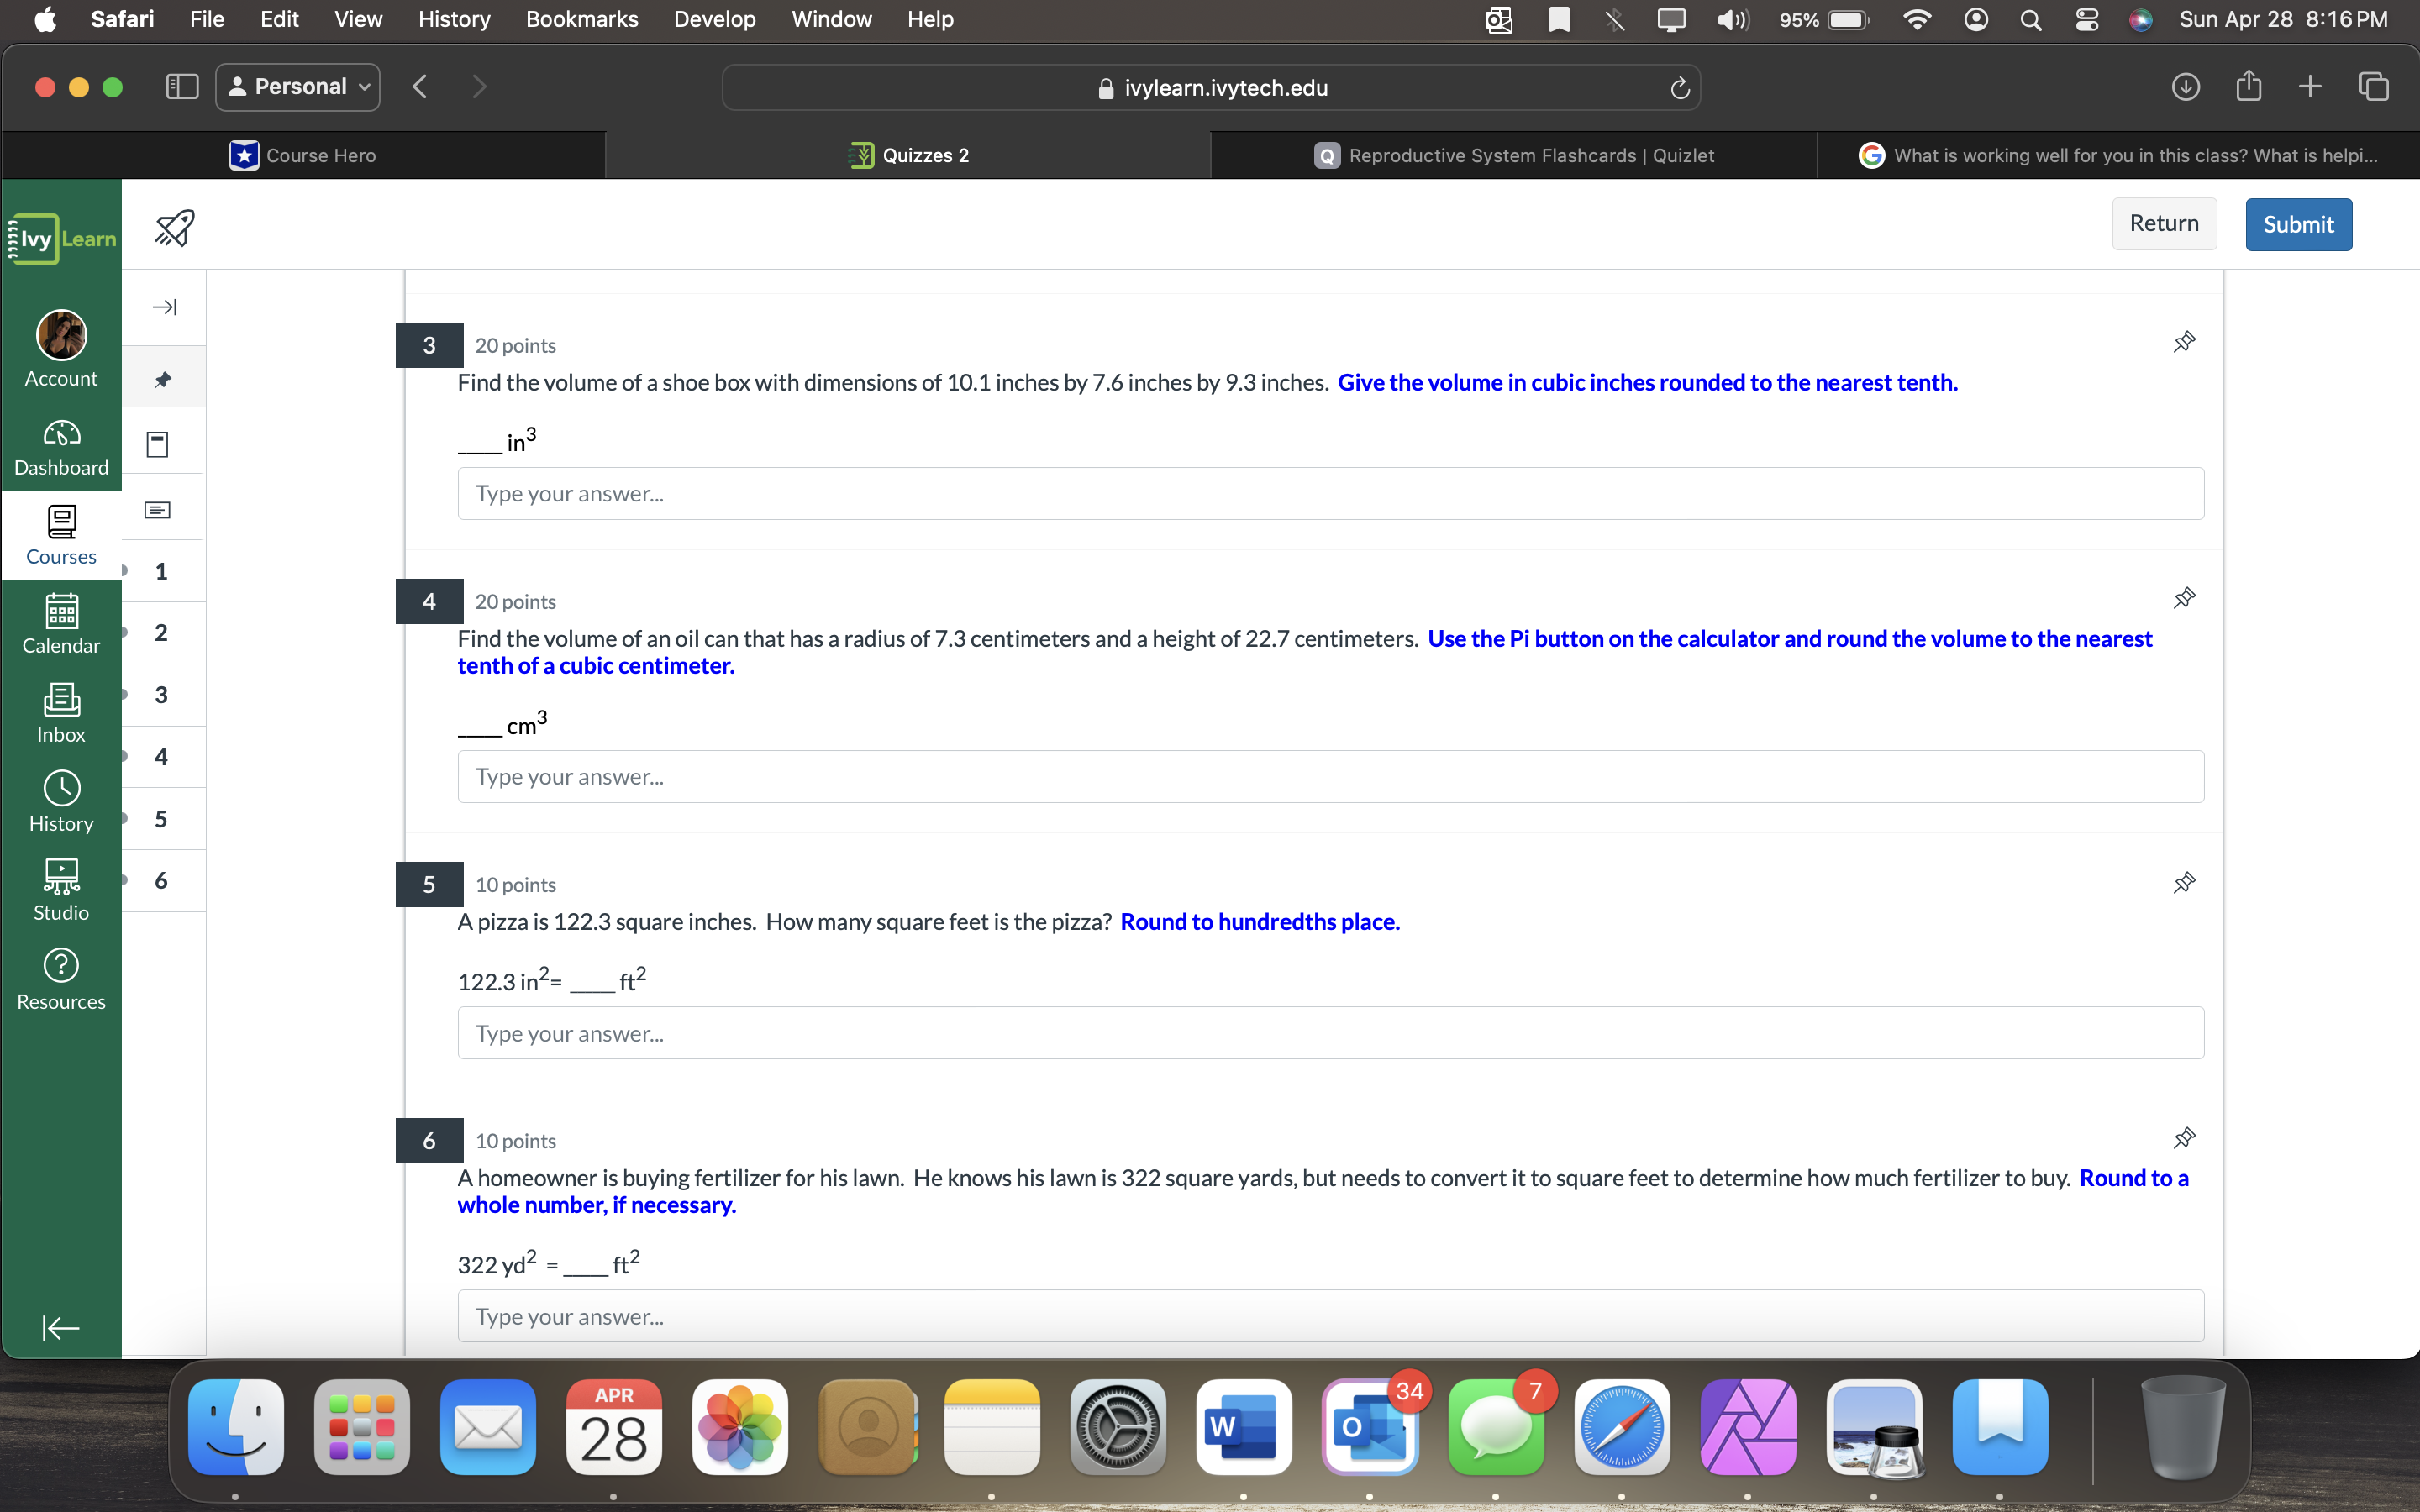Collapse the global navigation sidebar

coord(61,1328)
